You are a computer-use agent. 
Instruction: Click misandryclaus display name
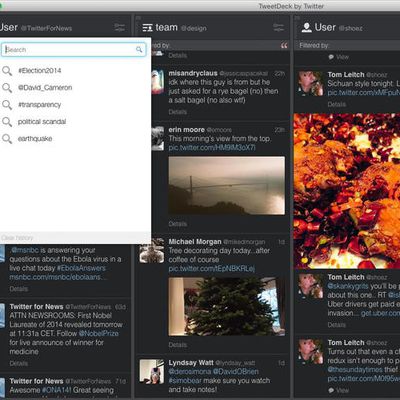click(193, 73)
